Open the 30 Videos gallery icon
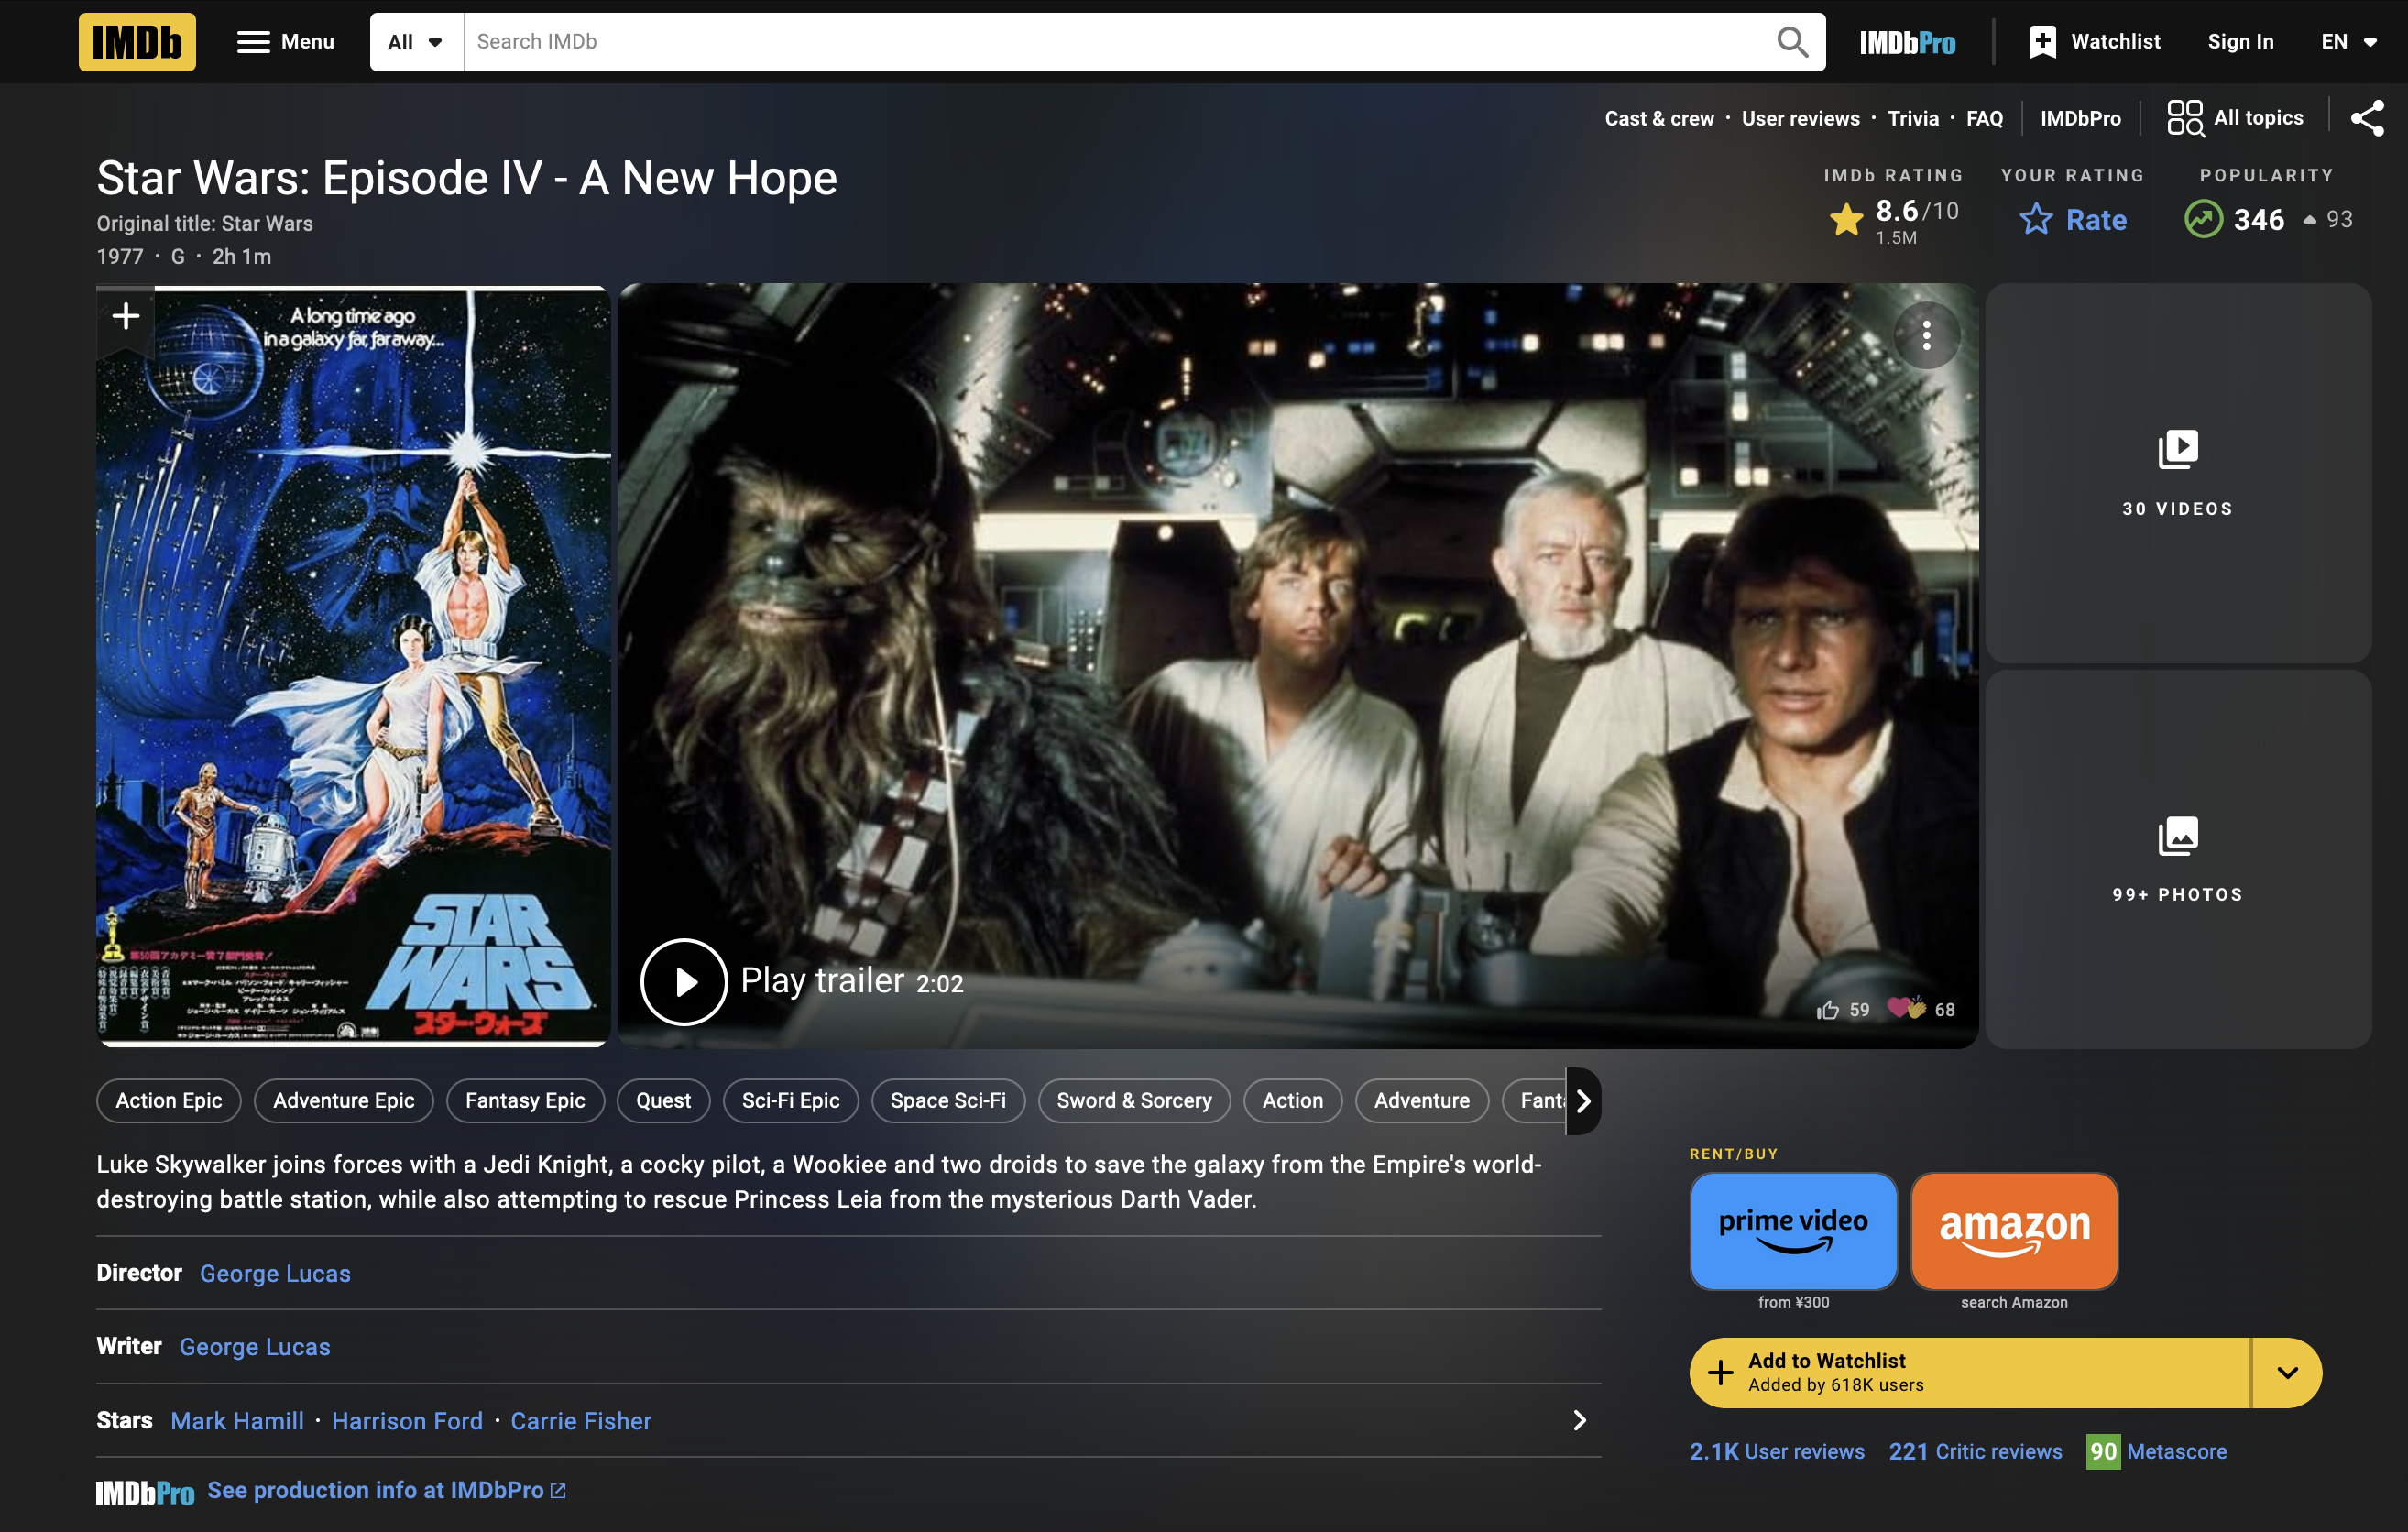 pos(2177,450)
